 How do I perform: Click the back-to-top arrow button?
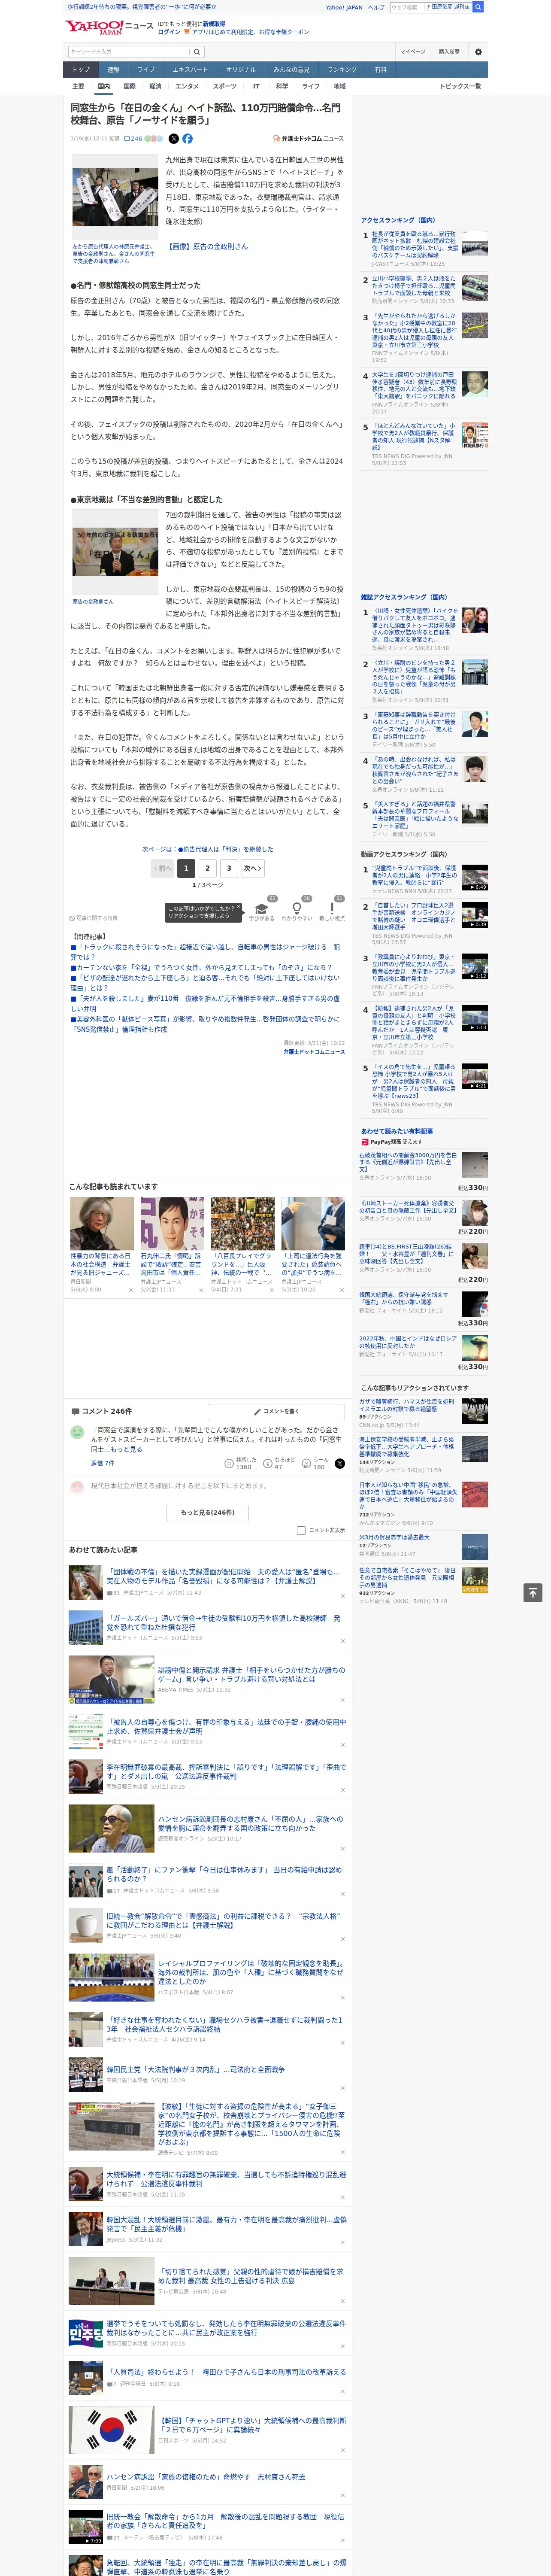click(533, 1592)
